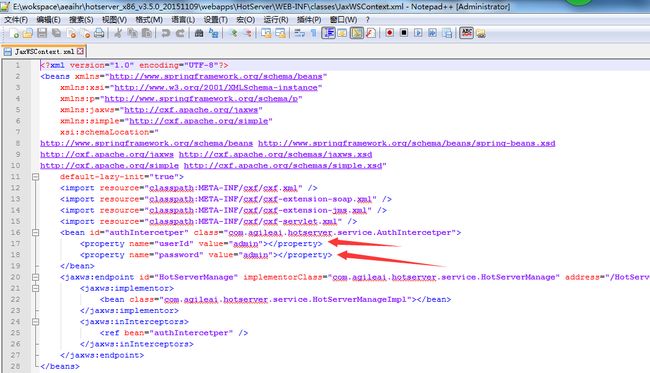The image size is (650, 373).
Task: Open the Function List panel icon
Action: [x=371, y=33]
